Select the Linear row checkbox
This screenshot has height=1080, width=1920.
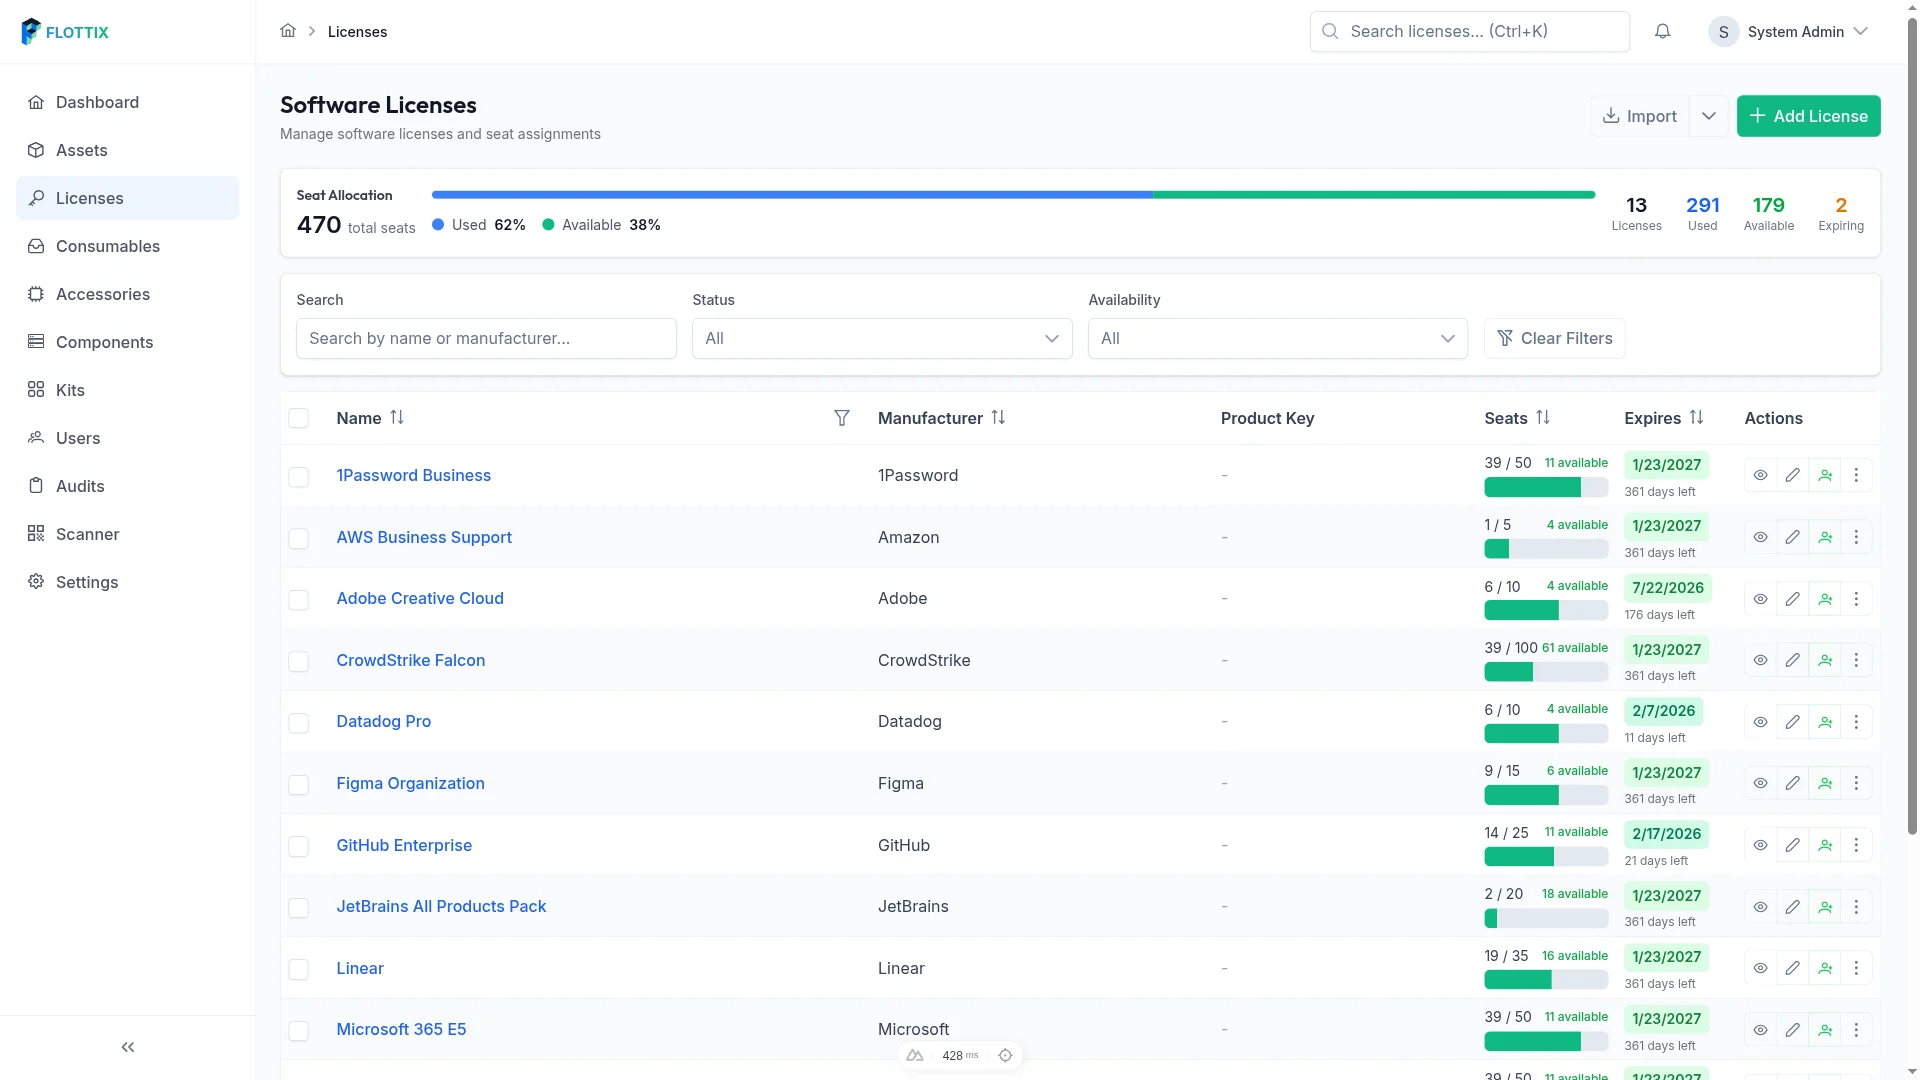298,969
